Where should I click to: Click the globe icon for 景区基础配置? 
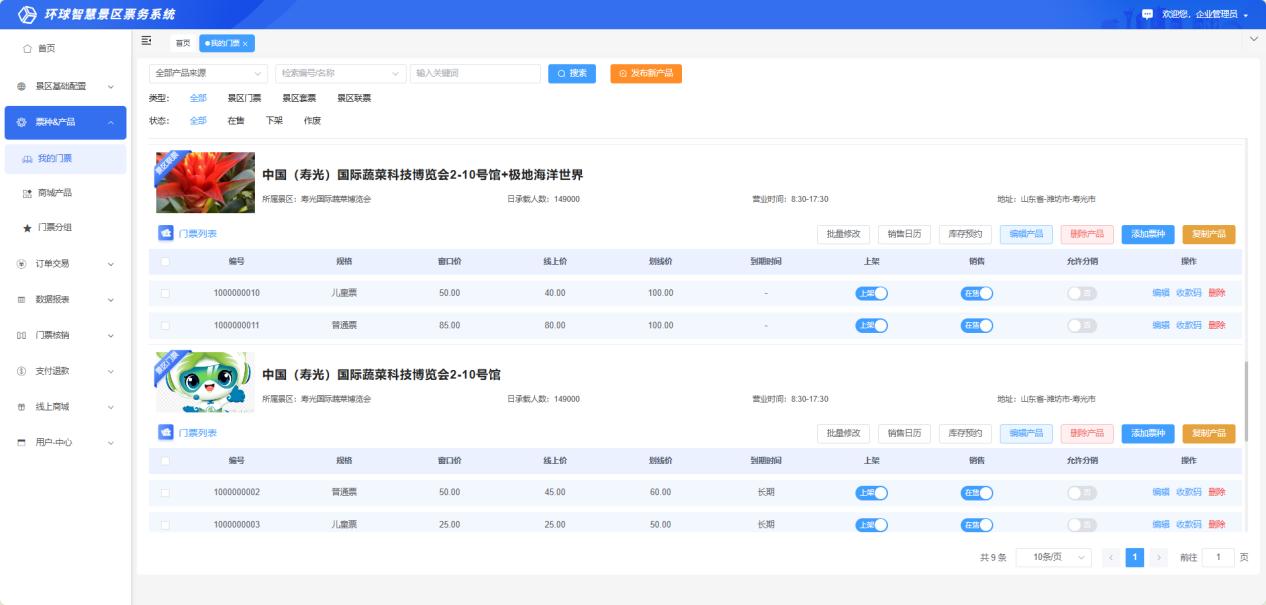(x=21, y=86)
